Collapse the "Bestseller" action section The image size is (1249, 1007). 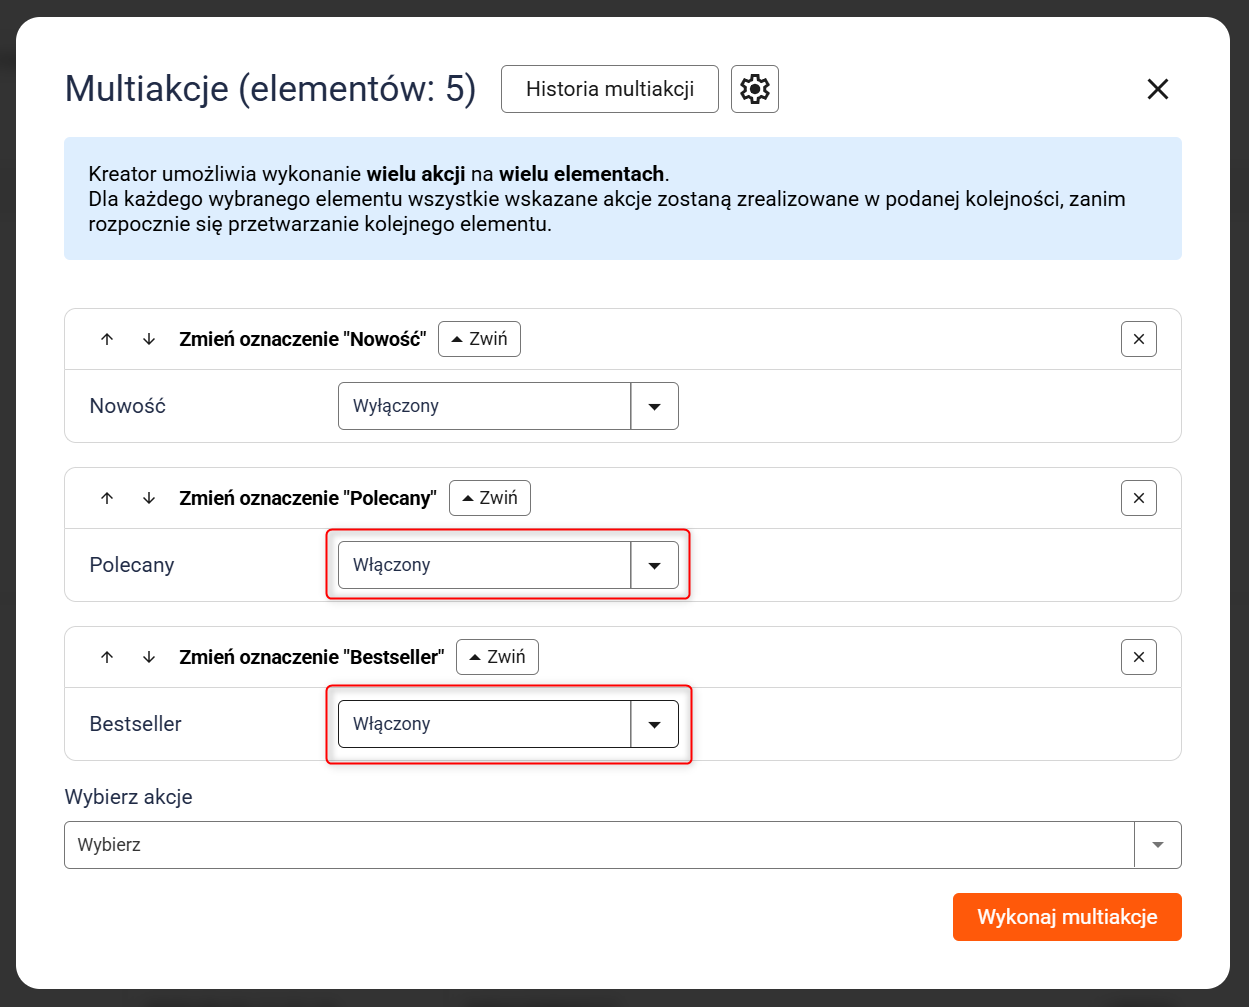497,657
